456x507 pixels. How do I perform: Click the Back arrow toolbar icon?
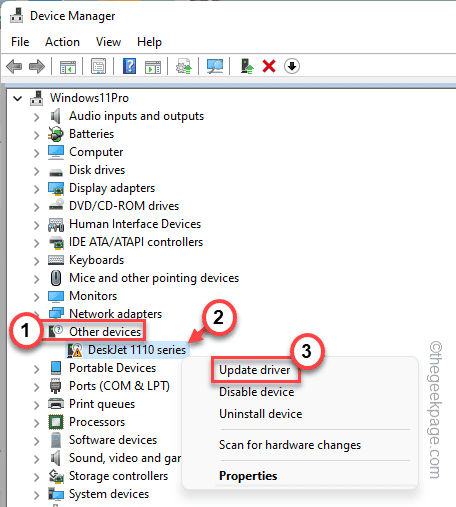[14, 66]
